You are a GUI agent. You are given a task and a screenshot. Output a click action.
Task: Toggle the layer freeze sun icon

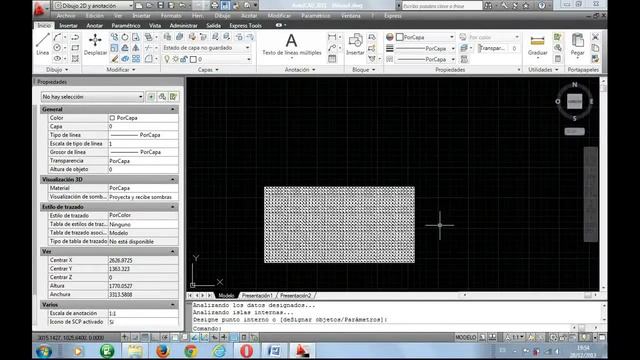(x=176, y=59)
